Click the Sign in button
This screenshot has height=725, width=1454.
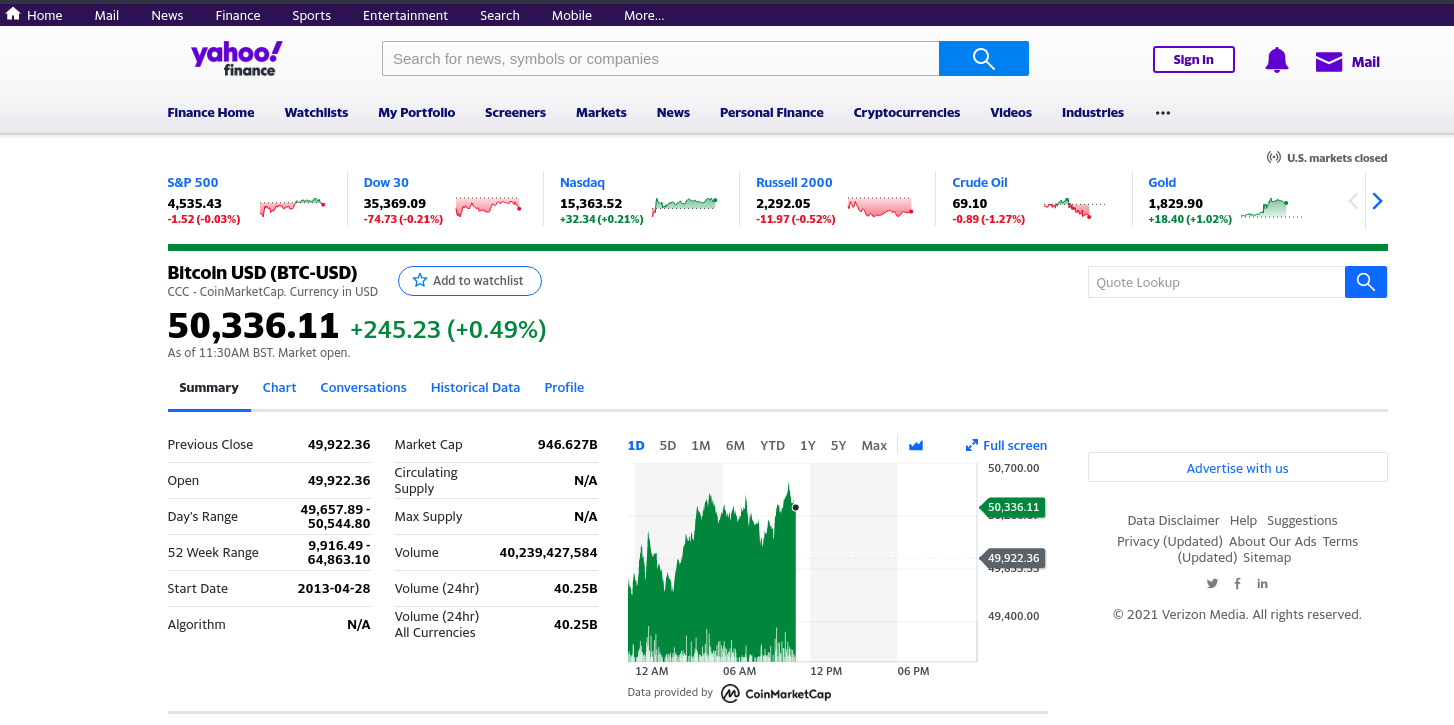point(1194,60)
